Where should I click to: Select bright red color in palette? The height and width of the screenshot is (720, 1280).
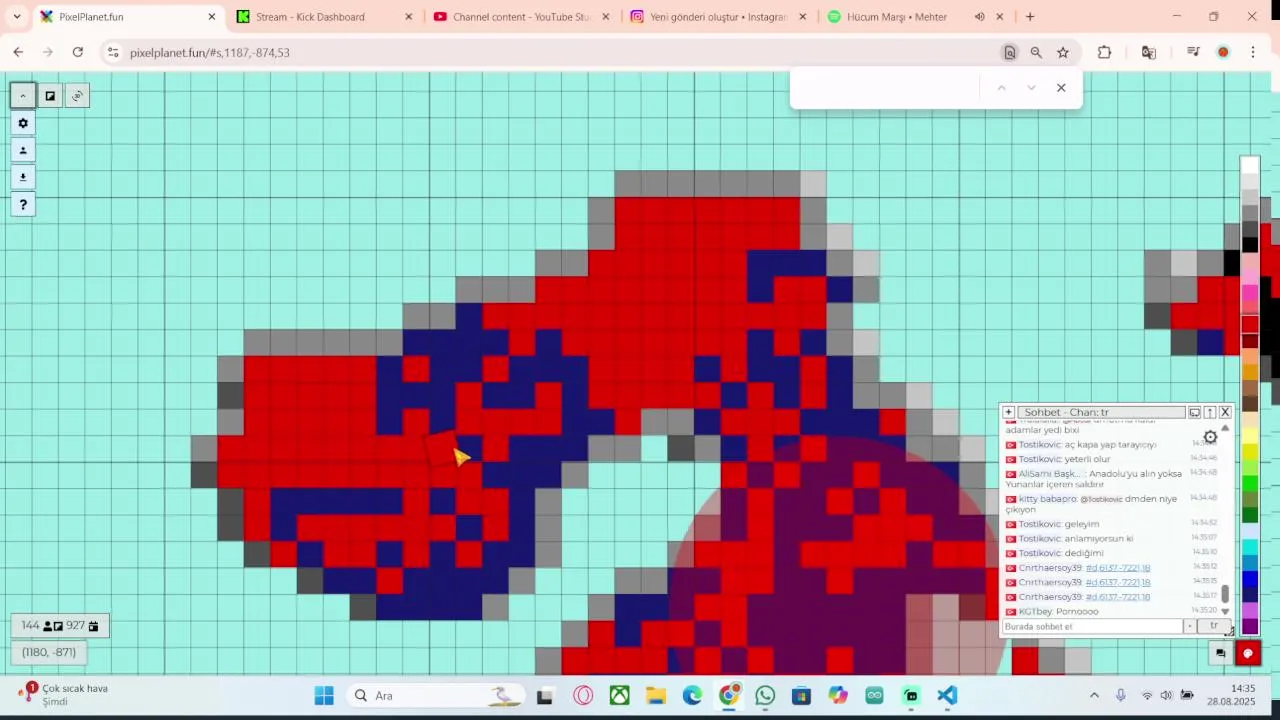tap(1250, 325)
